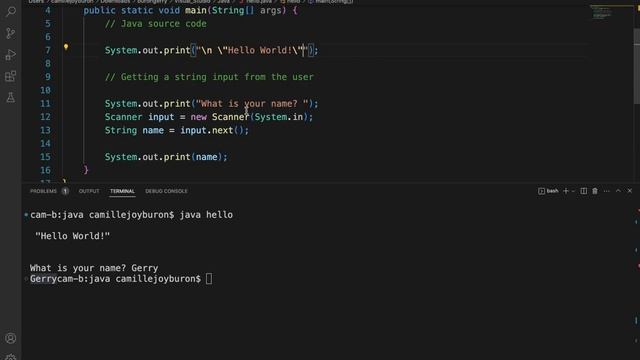Click the "Hello World!" terminal output line

[x=73, y=236]
